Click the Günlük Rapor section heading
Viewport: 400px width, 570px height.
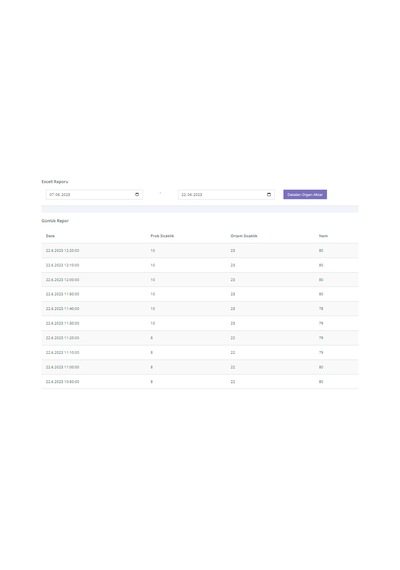pyautogui.click(x=55, y=221)
